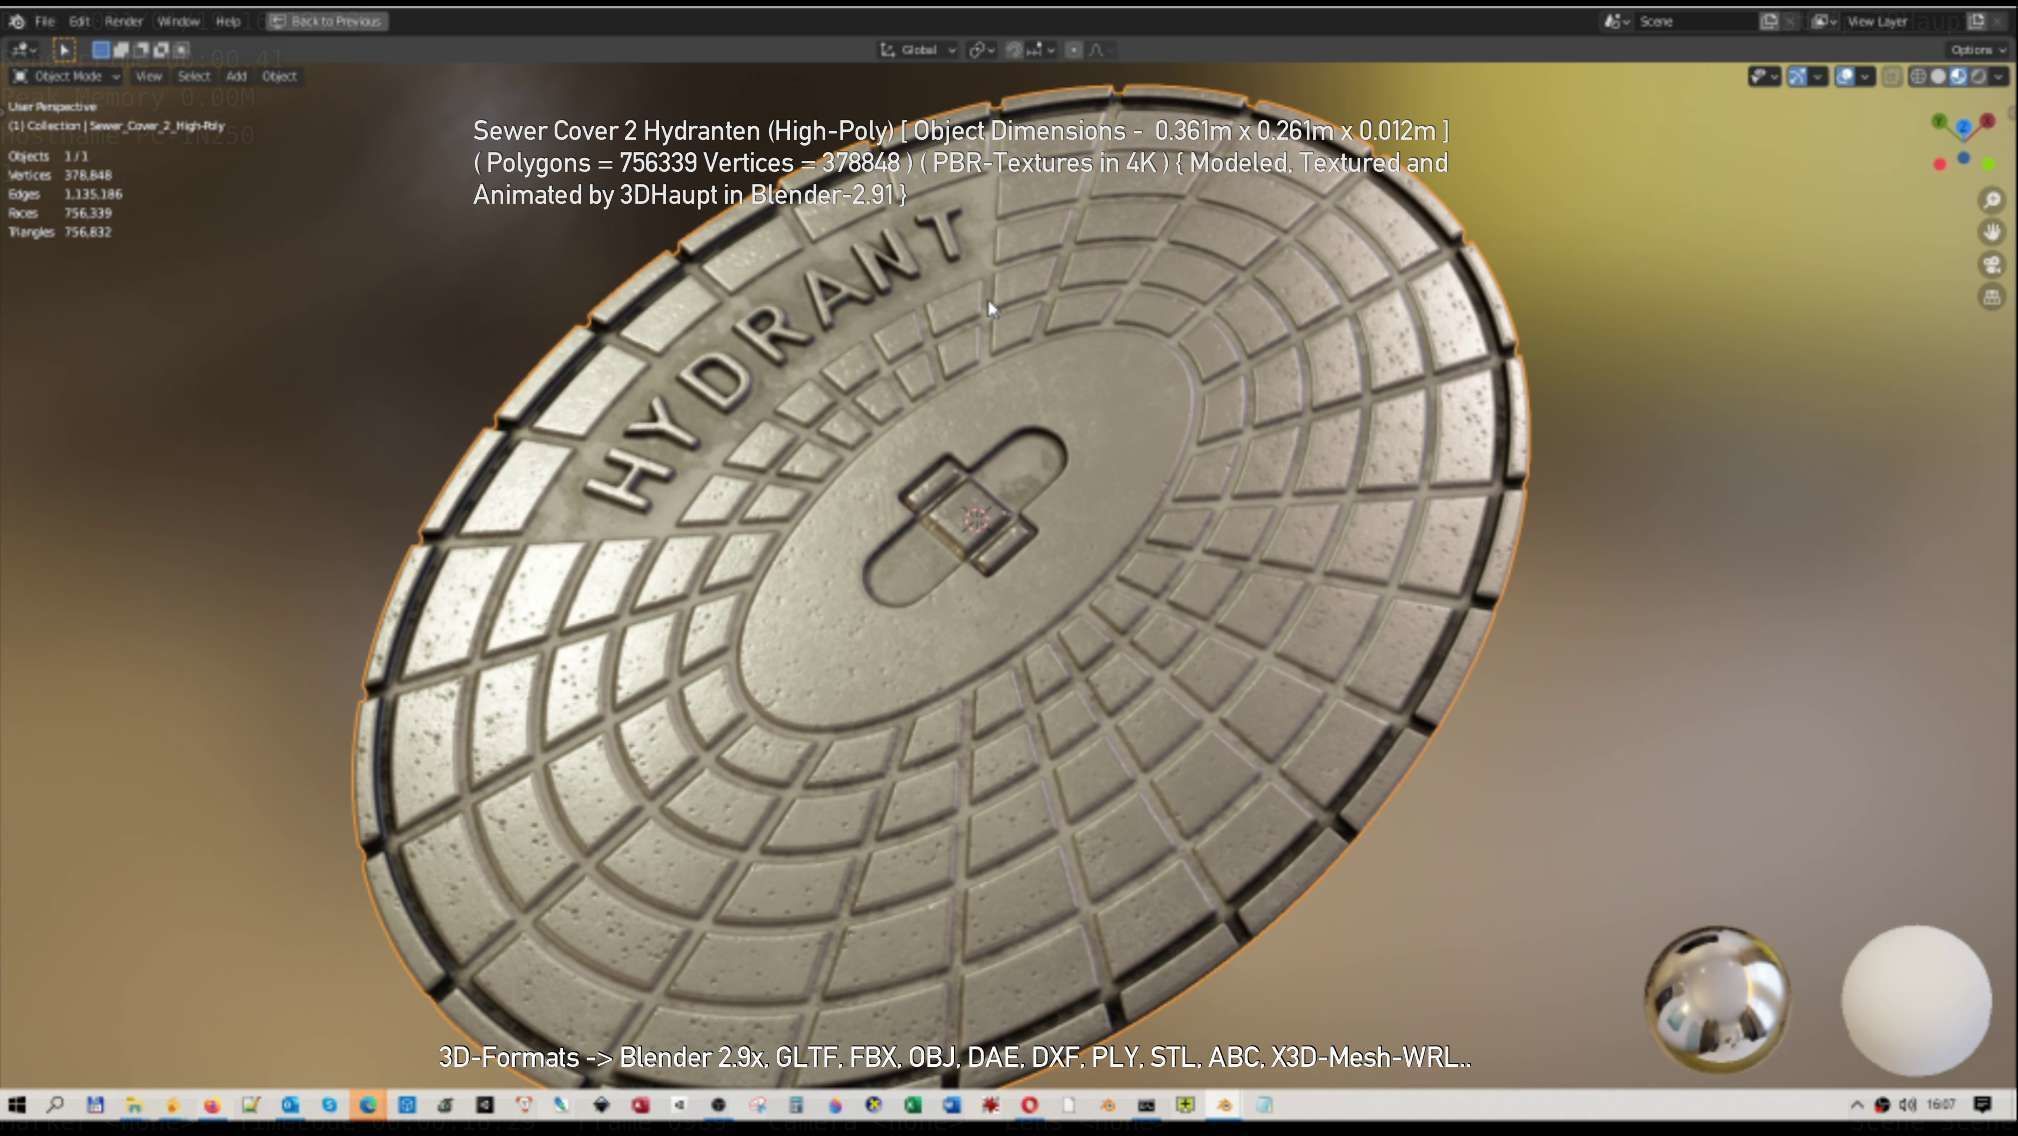
Task: Choose the Intersect selection mode icon
Action: [181, 50]
